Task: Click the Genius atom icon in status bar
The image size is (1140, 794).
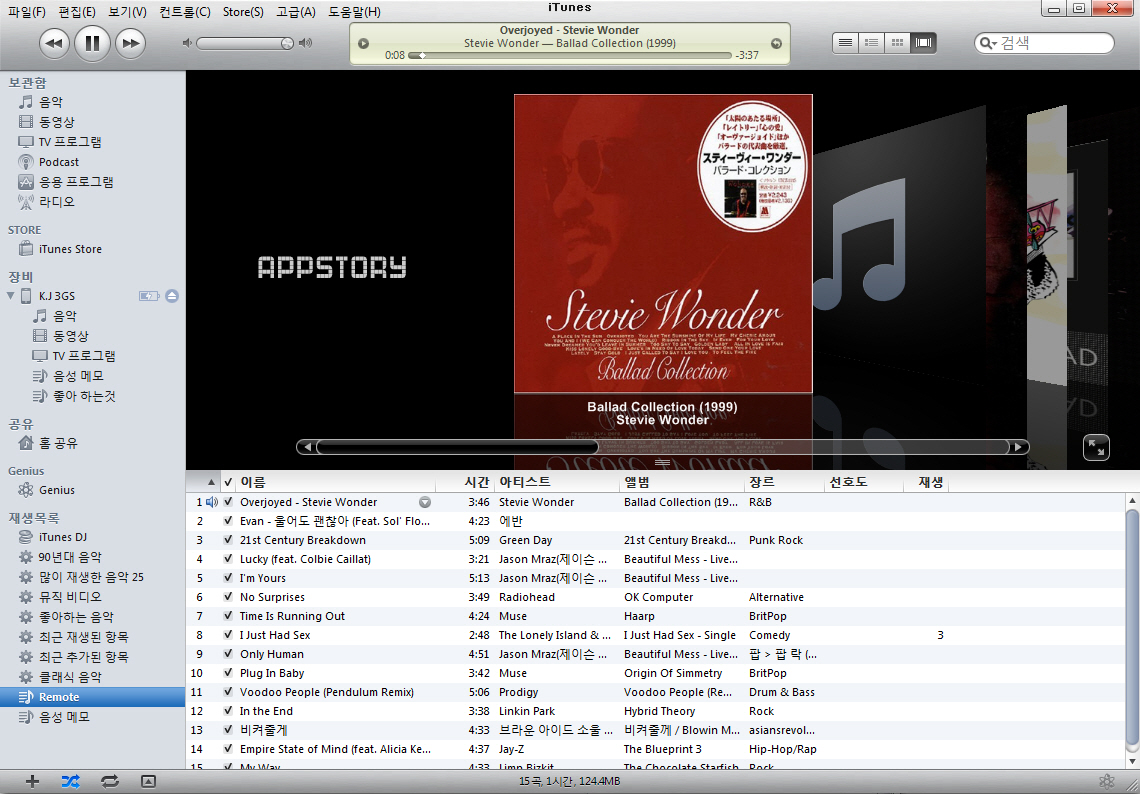Action: [1107, 782]
